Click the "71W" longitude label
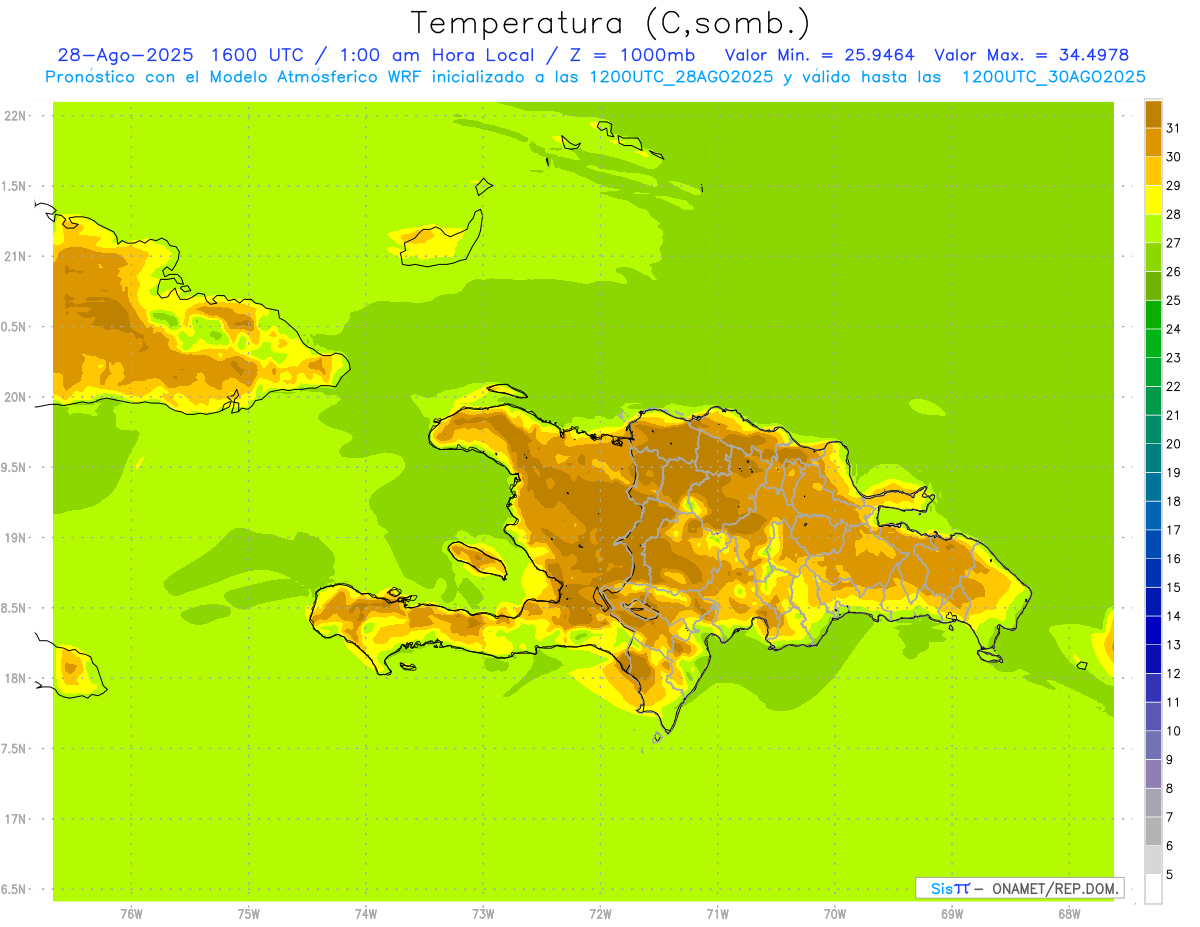This screenshot has width=1200, height=927. click(x=717, y=914)
